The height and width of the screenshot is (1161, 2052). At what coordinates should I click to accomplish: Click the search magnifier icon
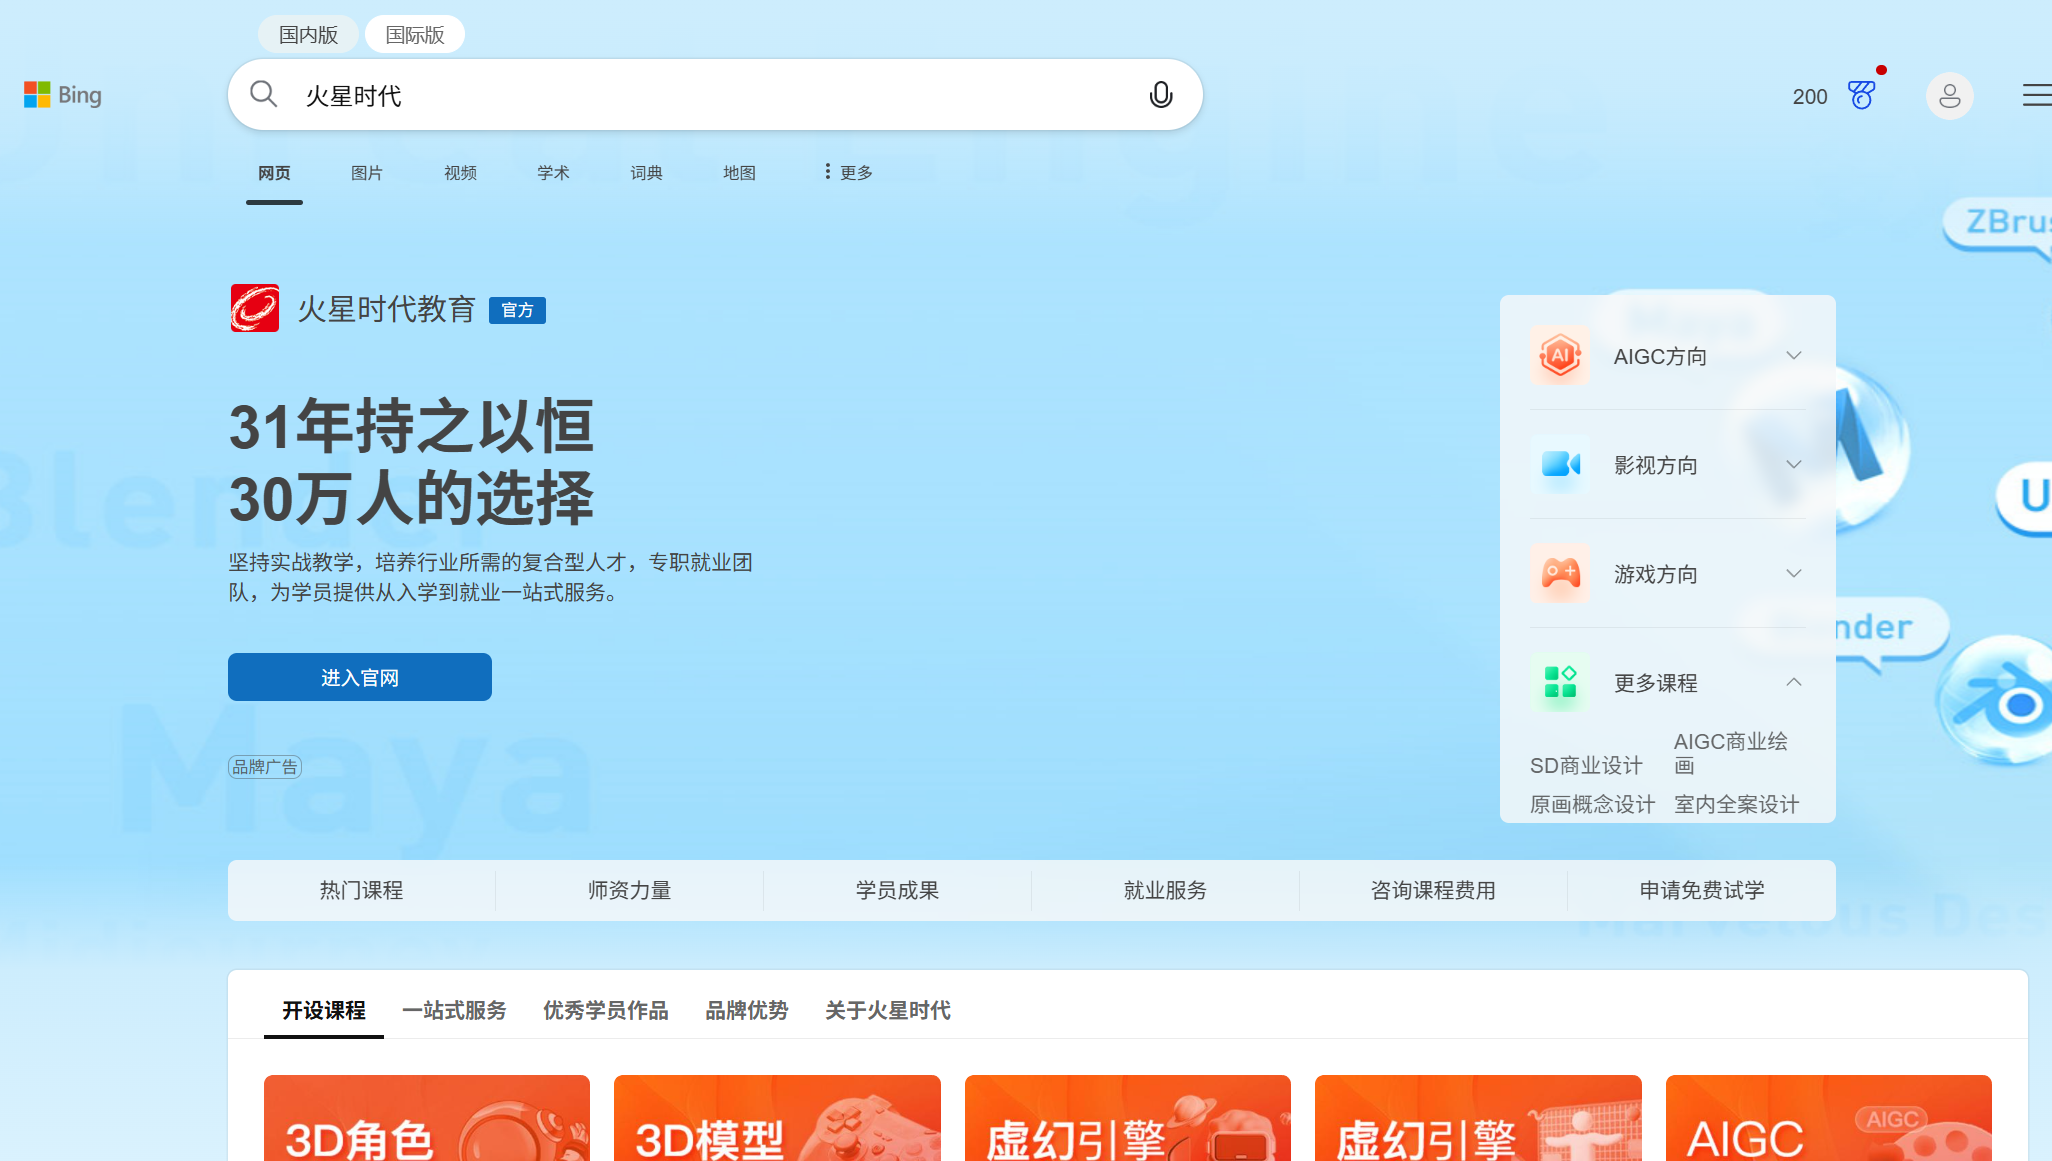pos(263,94)
